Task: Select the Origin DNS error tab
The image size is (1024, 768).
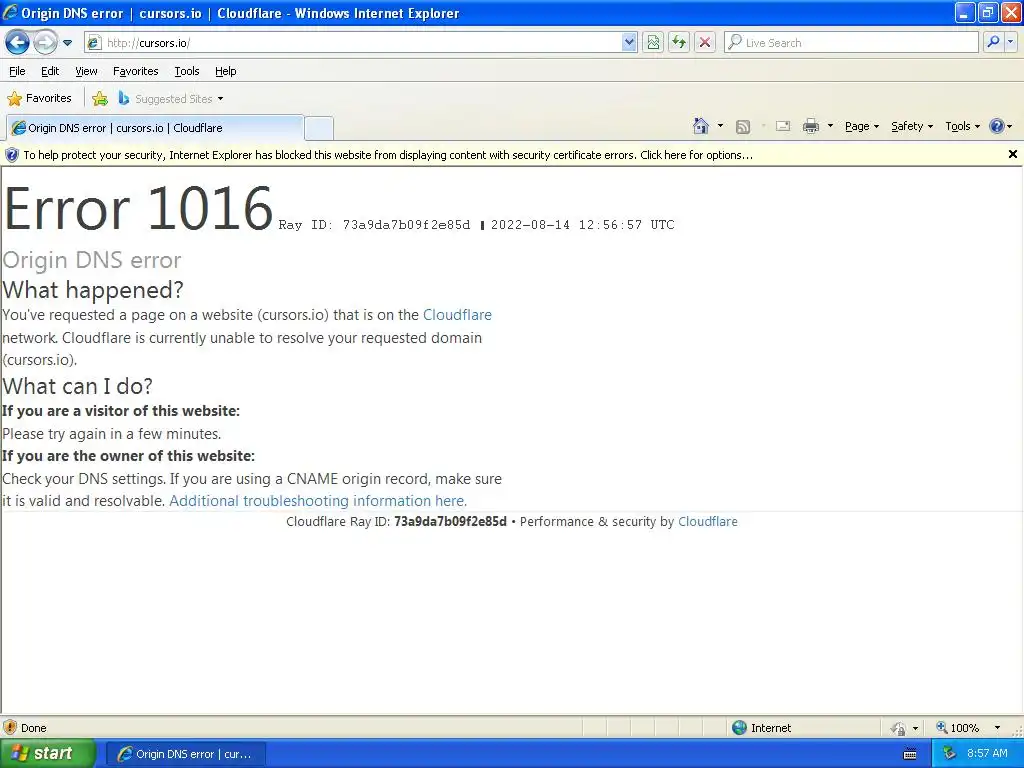Action: click(155, 128)
